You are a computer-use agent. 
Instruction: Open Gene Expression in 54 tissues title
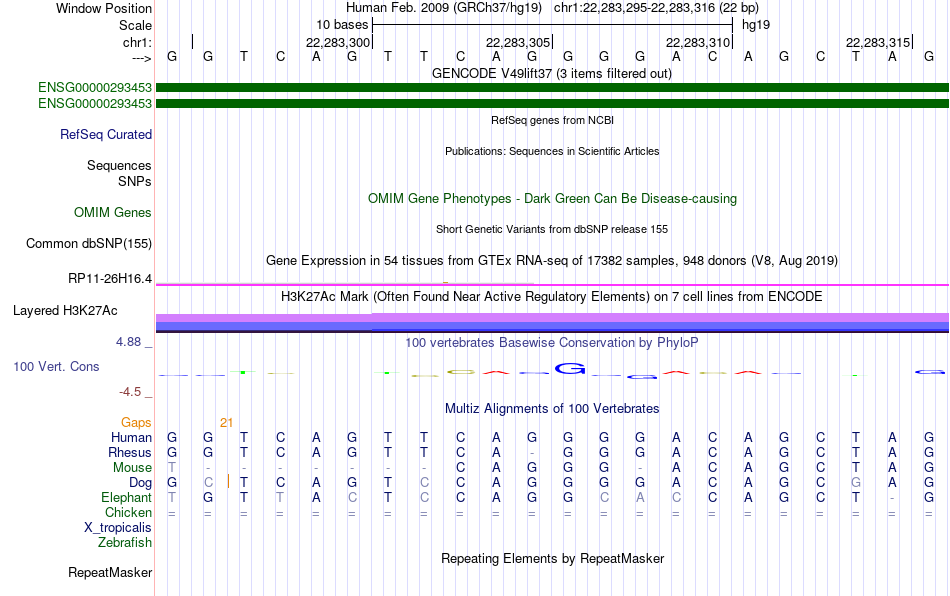coord(552,260)
